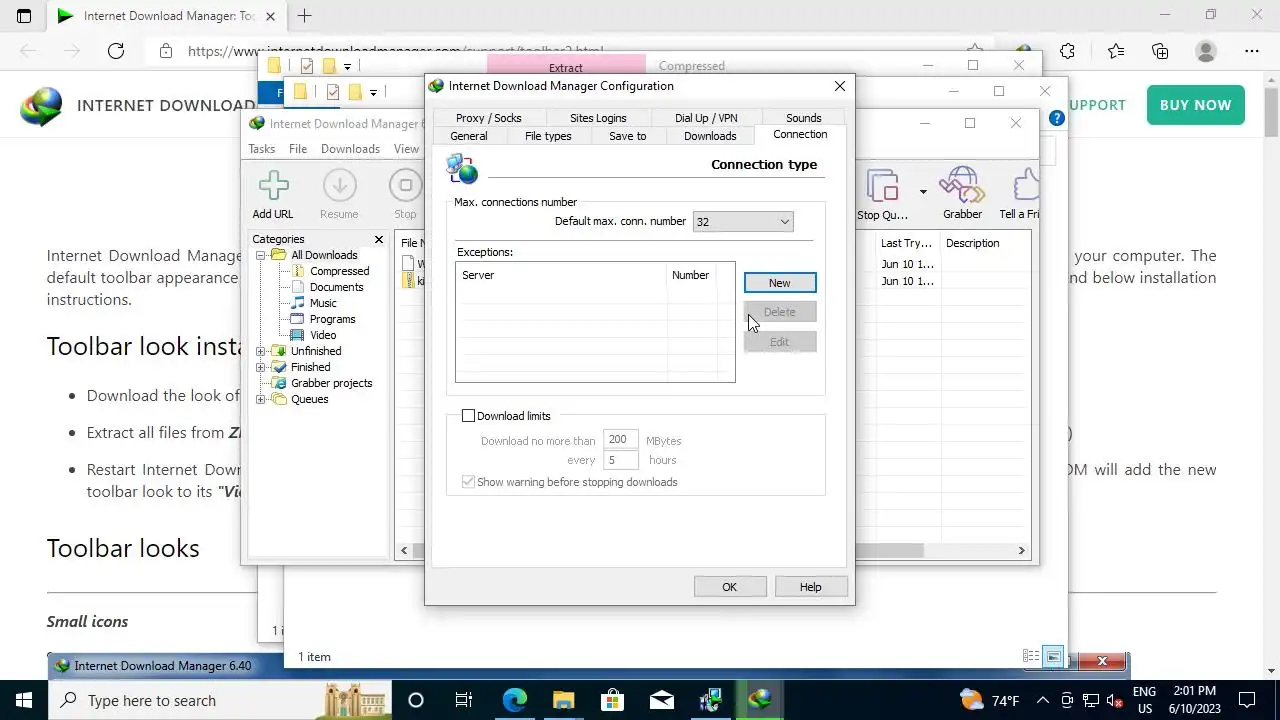This screenshot has height=720, width=1280.
Task: Open Microsoft Store from the taskbar
Action: (x=612, y=700)
